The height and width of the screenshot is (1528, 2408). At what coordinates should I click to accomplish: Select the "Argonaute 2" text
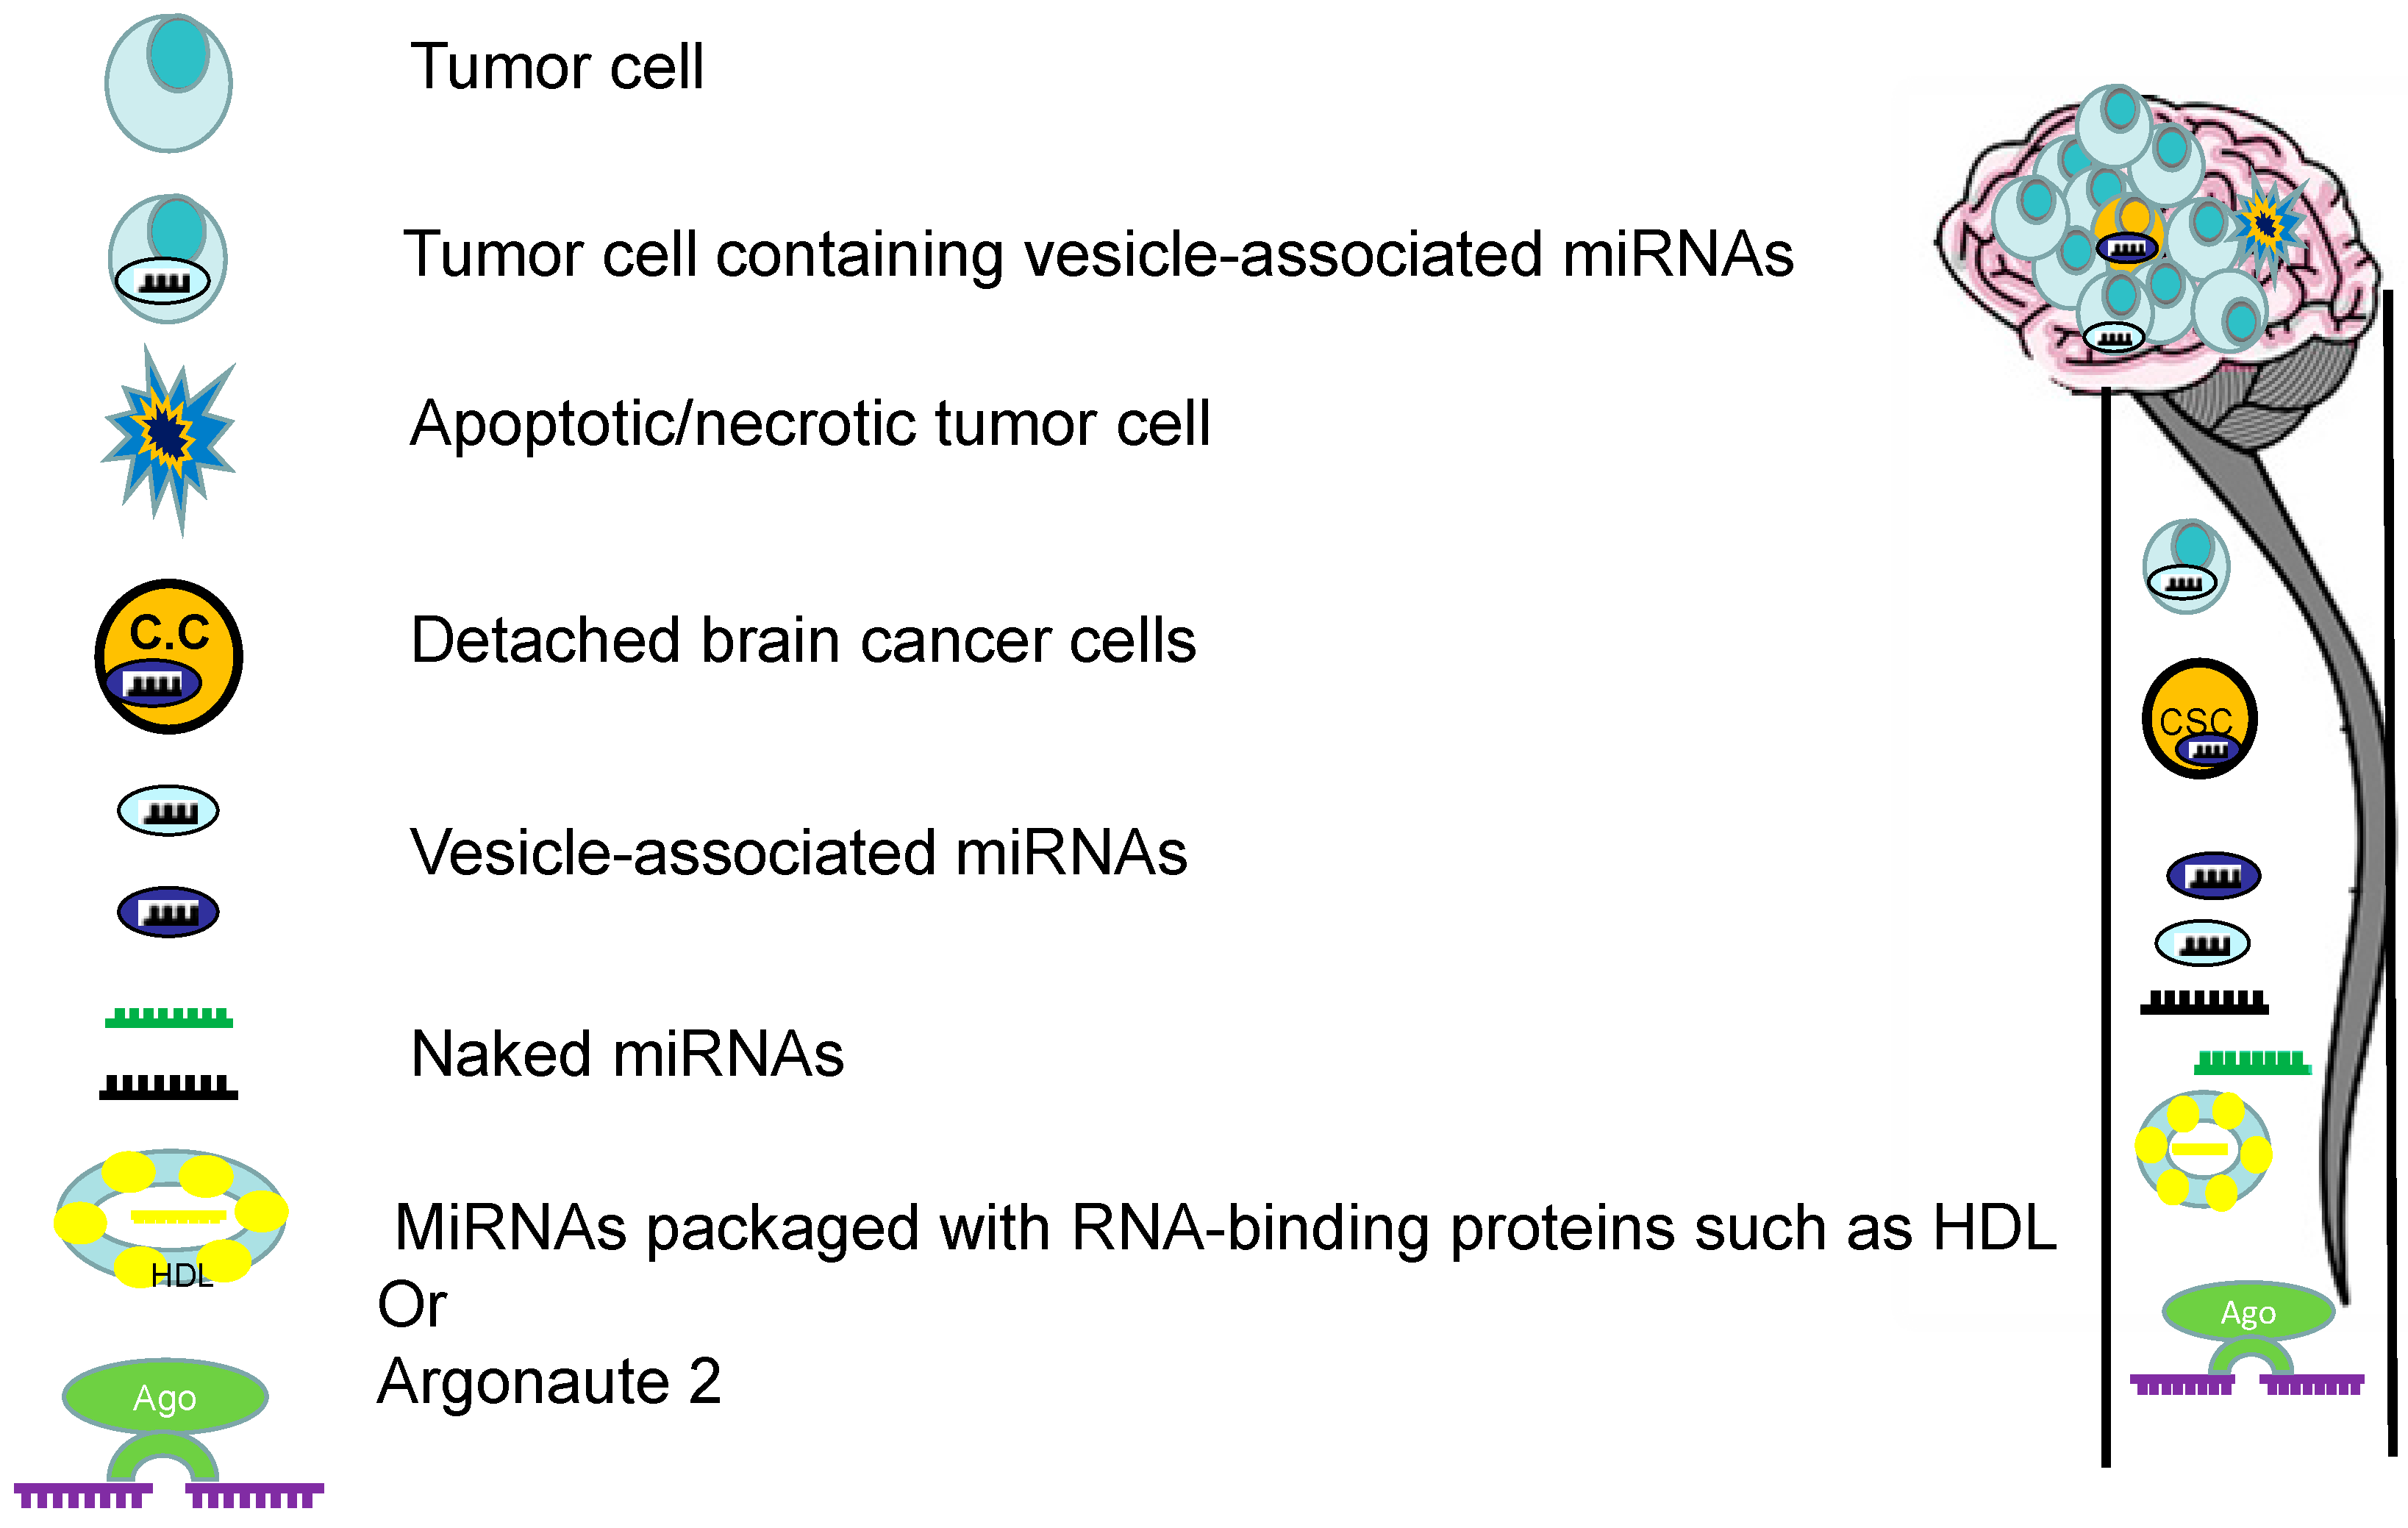click(549, 1382)
